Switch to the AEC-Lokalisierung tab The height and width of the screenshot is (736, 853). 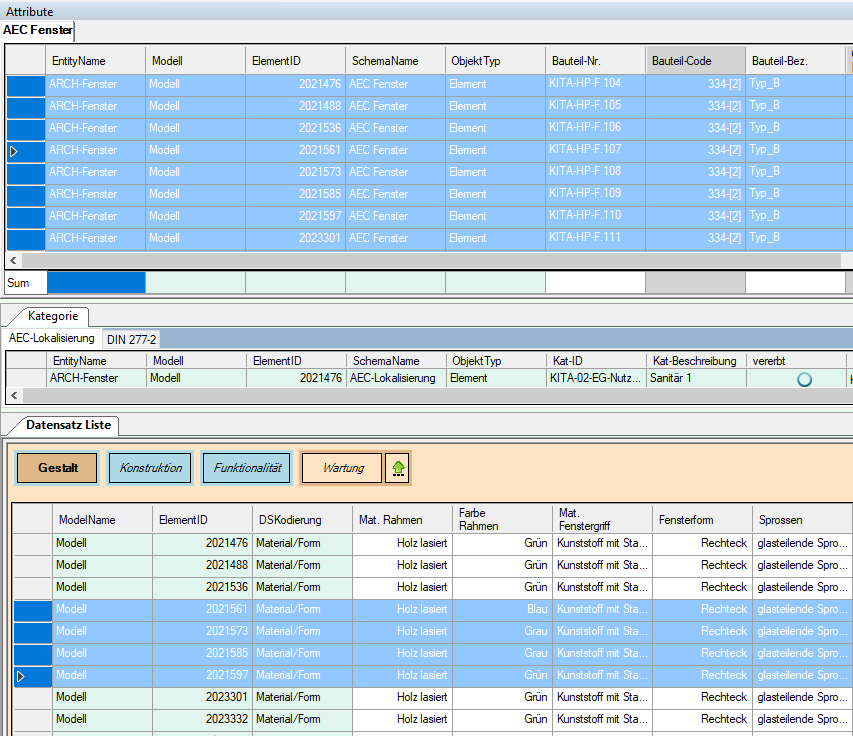[52, 338]
